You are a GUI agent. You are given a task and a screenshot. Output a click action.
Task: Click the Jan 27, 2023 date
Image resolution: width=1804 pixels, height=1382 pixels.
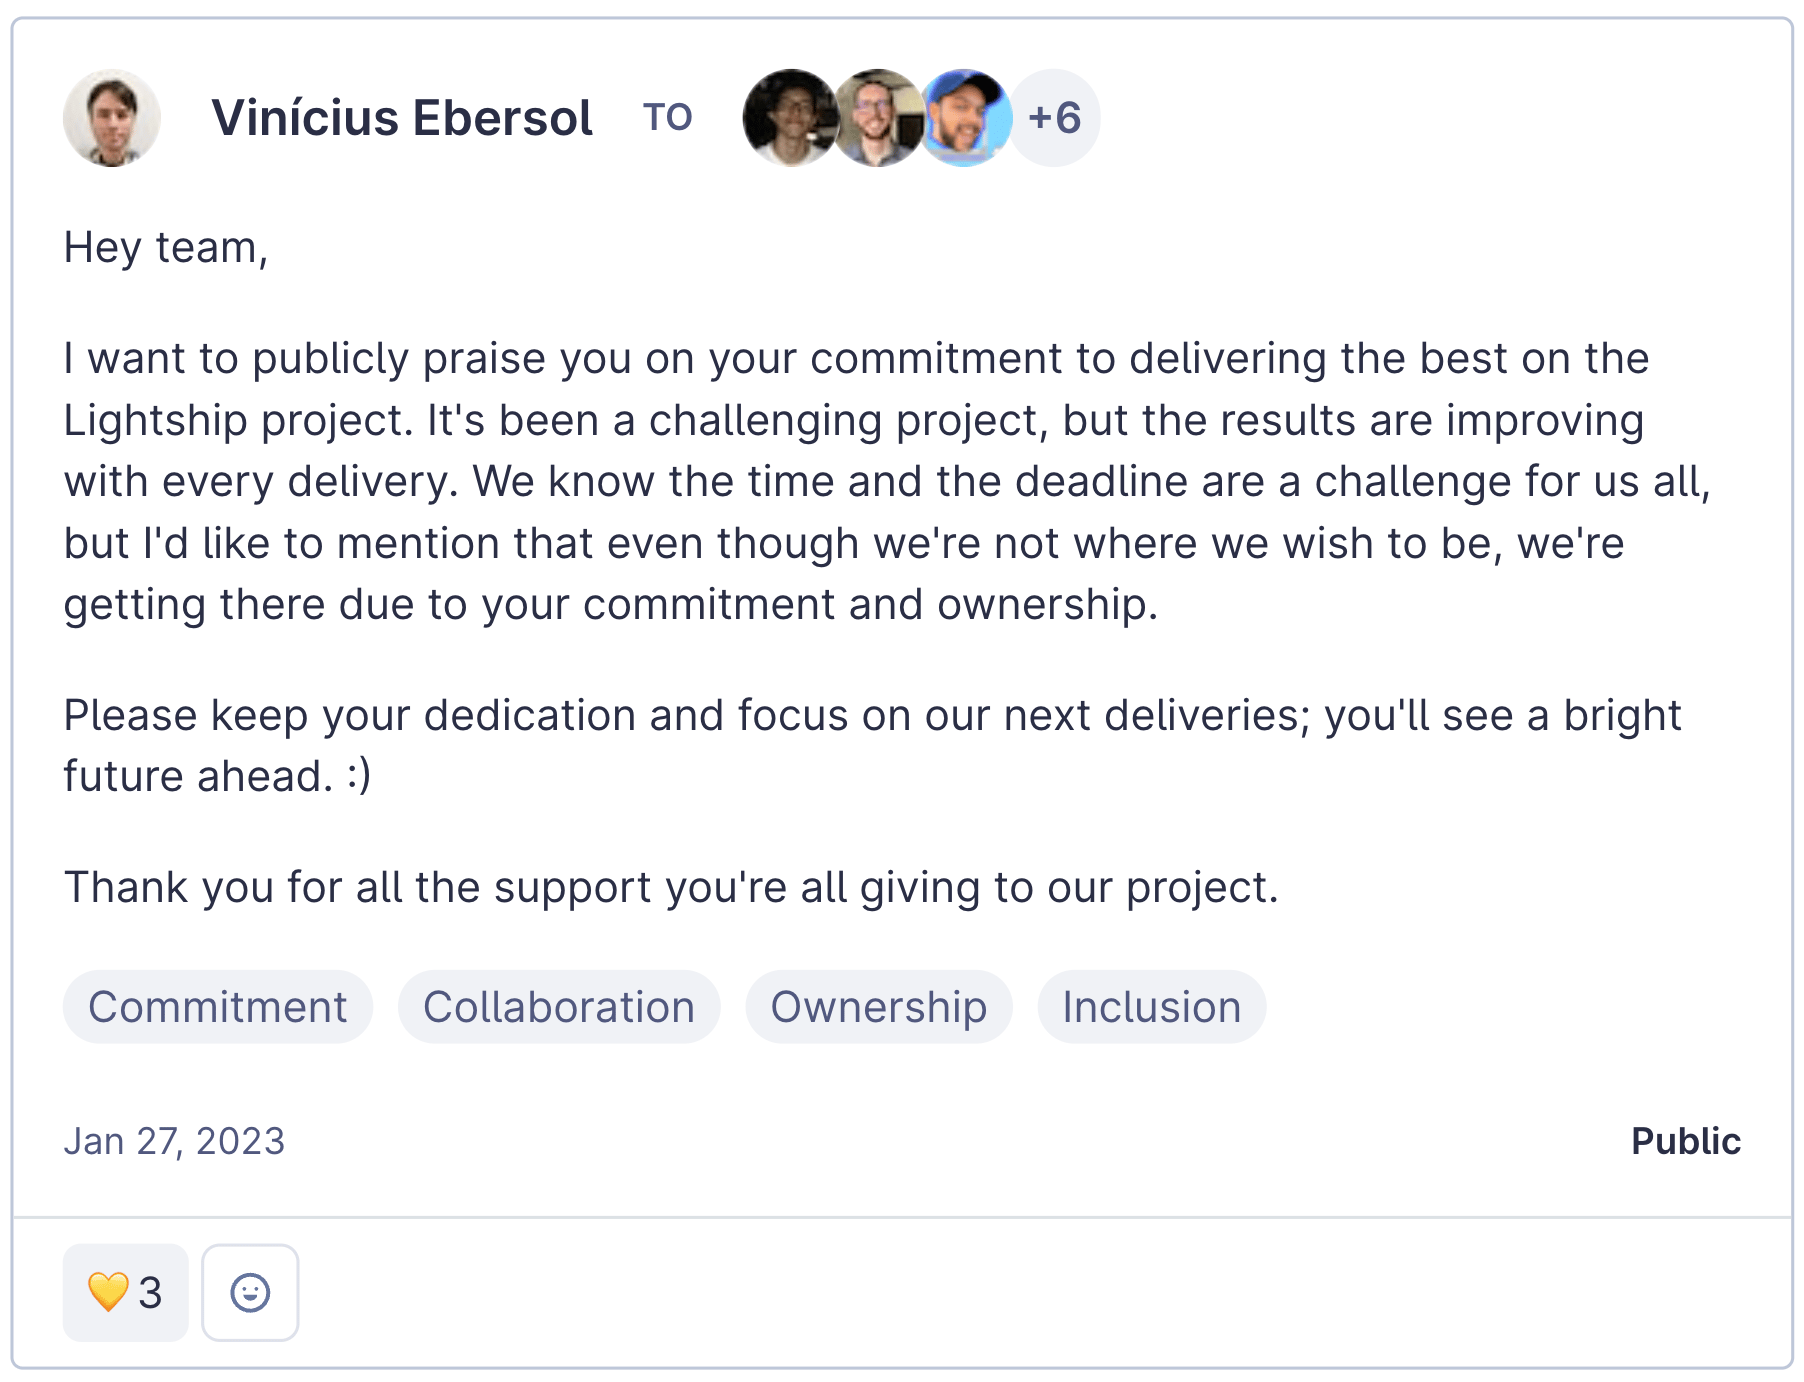[x=174, y=1141]
